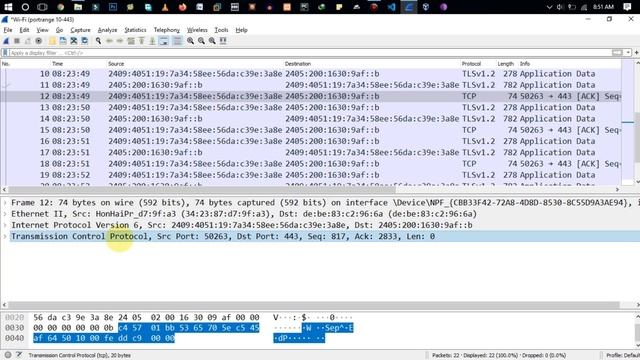
Task: Toggle packet colorization rules
Action: pyautogui.click(x=177, y=41)
